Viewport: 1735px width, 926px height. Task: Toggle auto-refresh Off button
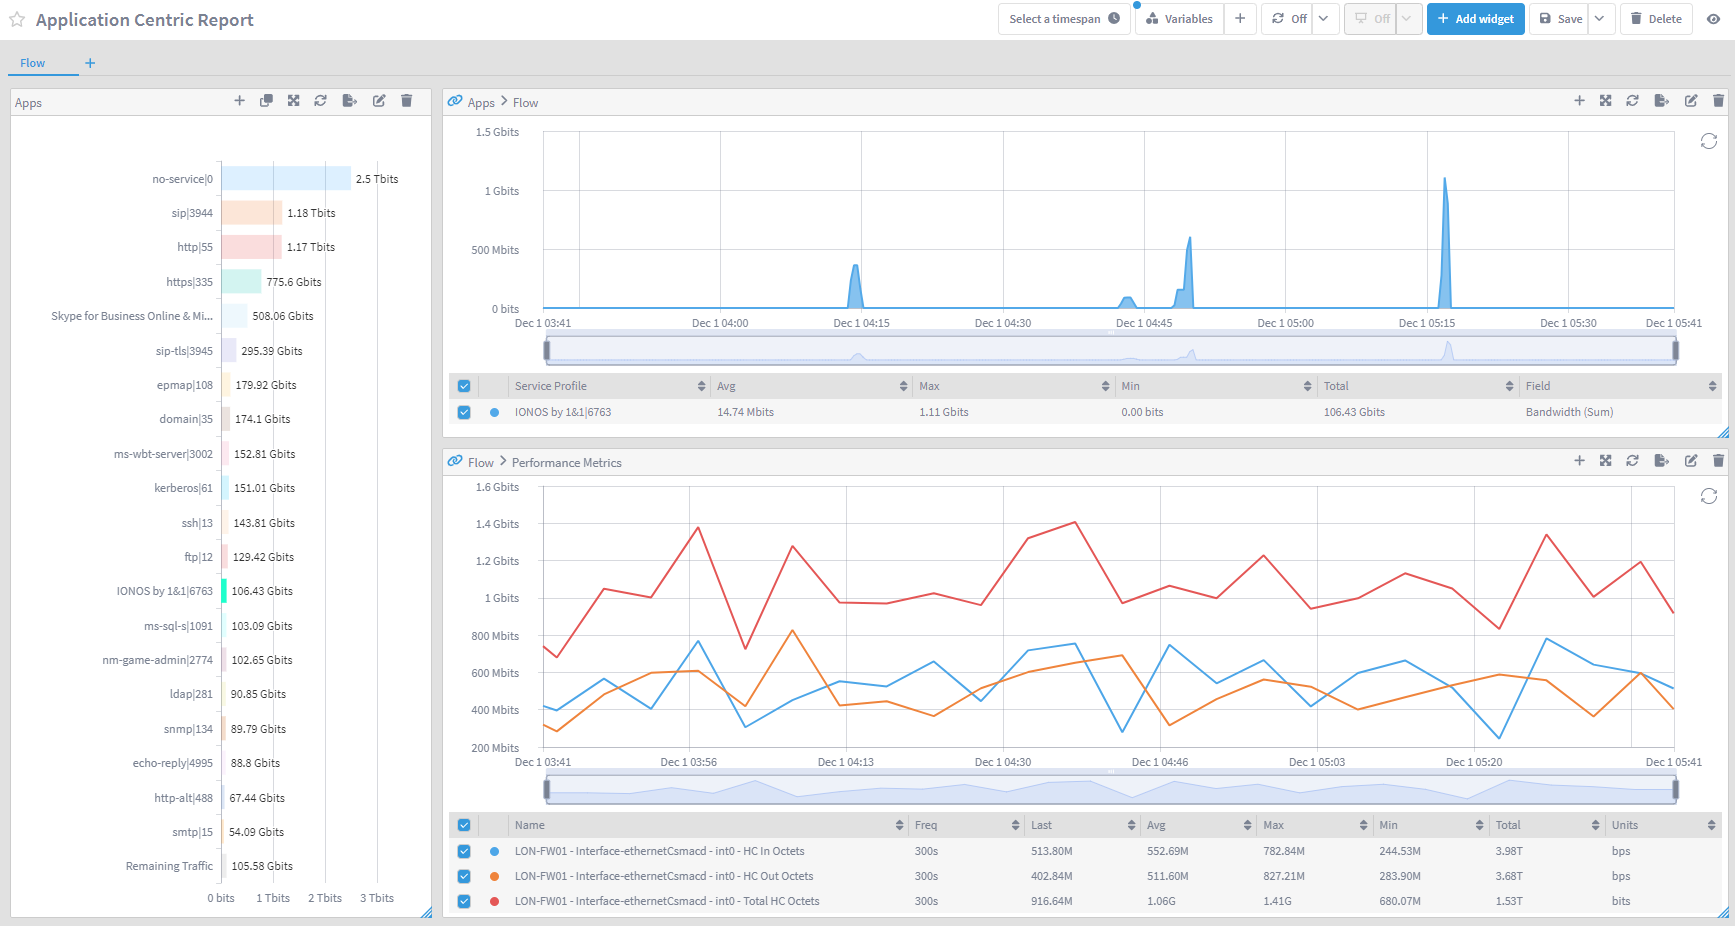[x=1288, y=19]
